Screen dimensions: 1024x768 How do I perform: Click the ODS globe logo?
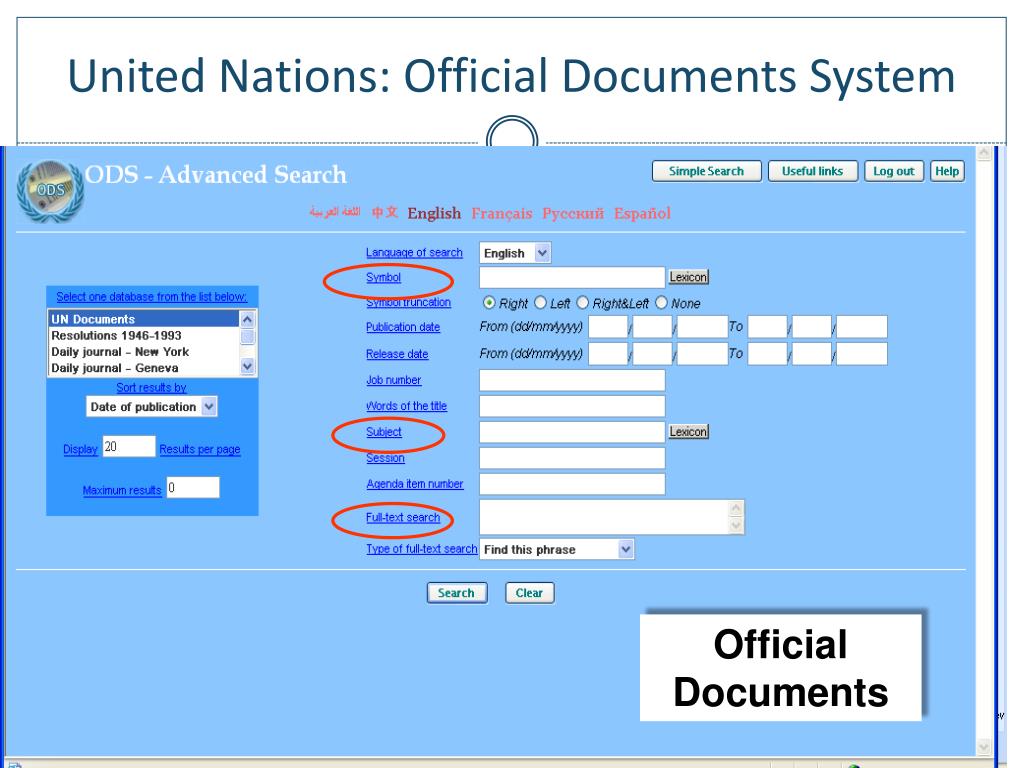point(50,191)
